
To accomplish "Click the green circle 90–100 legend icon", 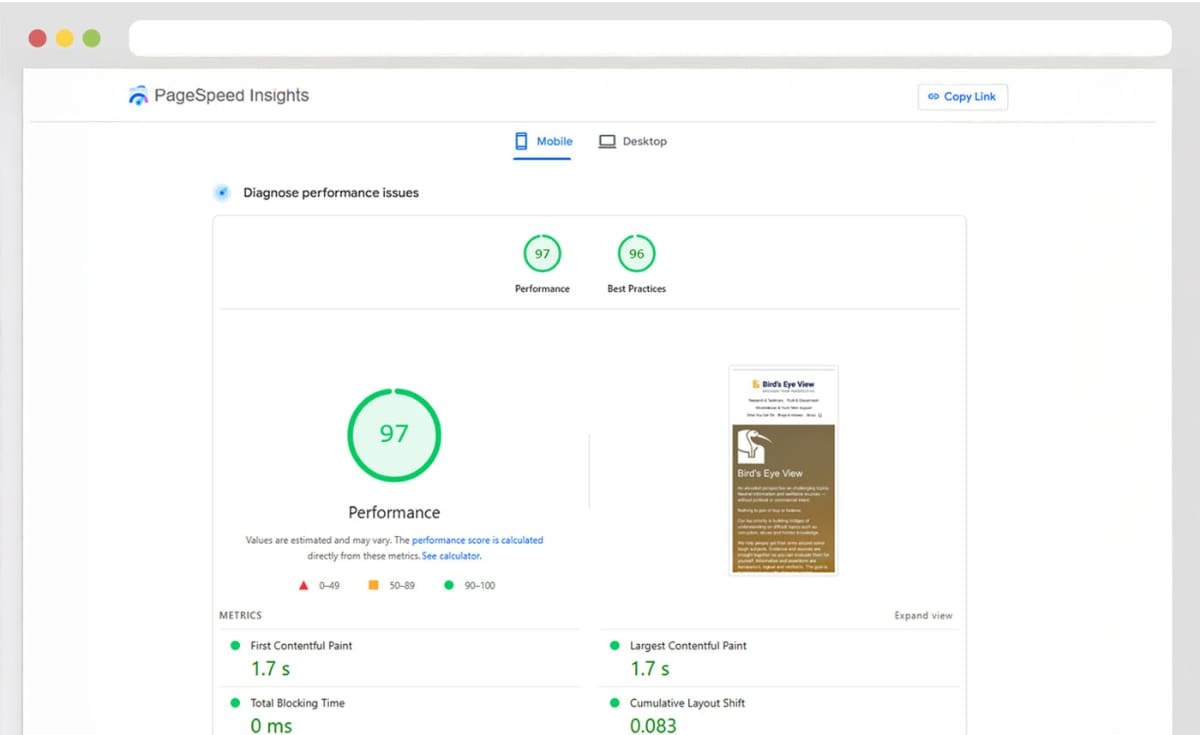I will point(448,585).
